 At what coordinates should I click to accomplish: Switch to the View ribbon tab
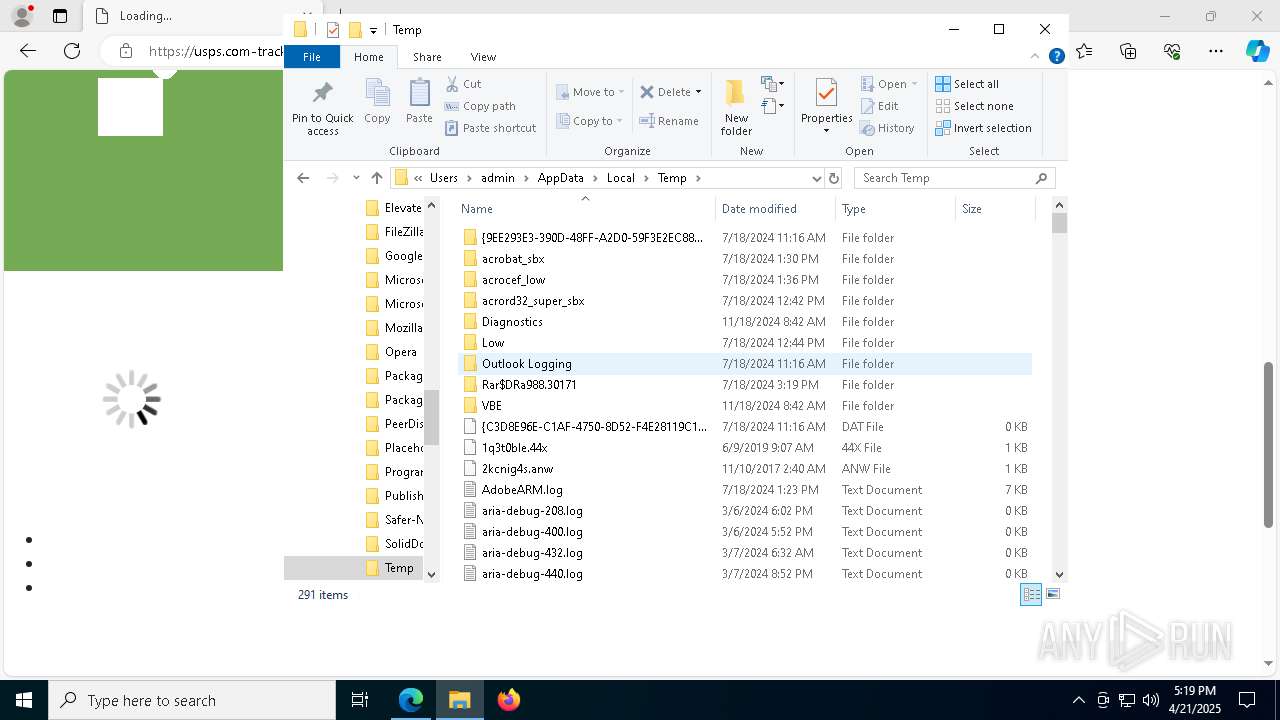[483, 57]
